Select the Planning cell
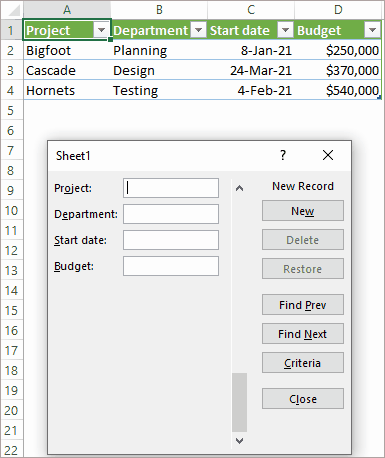The width and height of the screenshot is (385, 458). pos(159,50)
